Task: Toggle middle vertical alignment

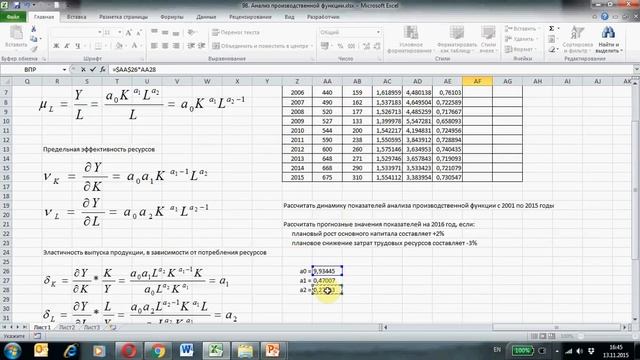Action: click(165, 32)
